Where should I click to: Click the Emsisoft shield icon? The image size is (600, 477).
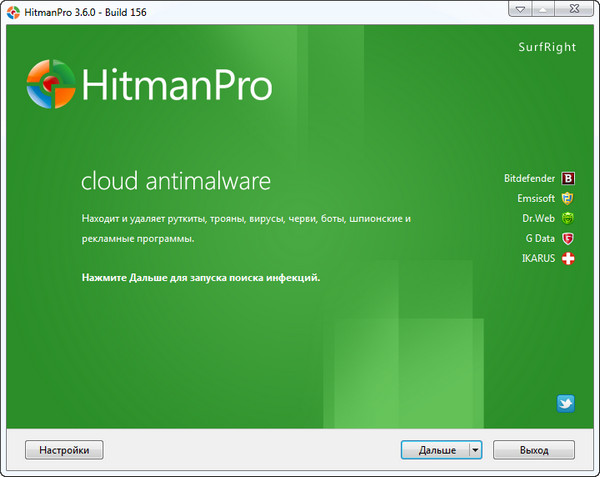(567, 199)
